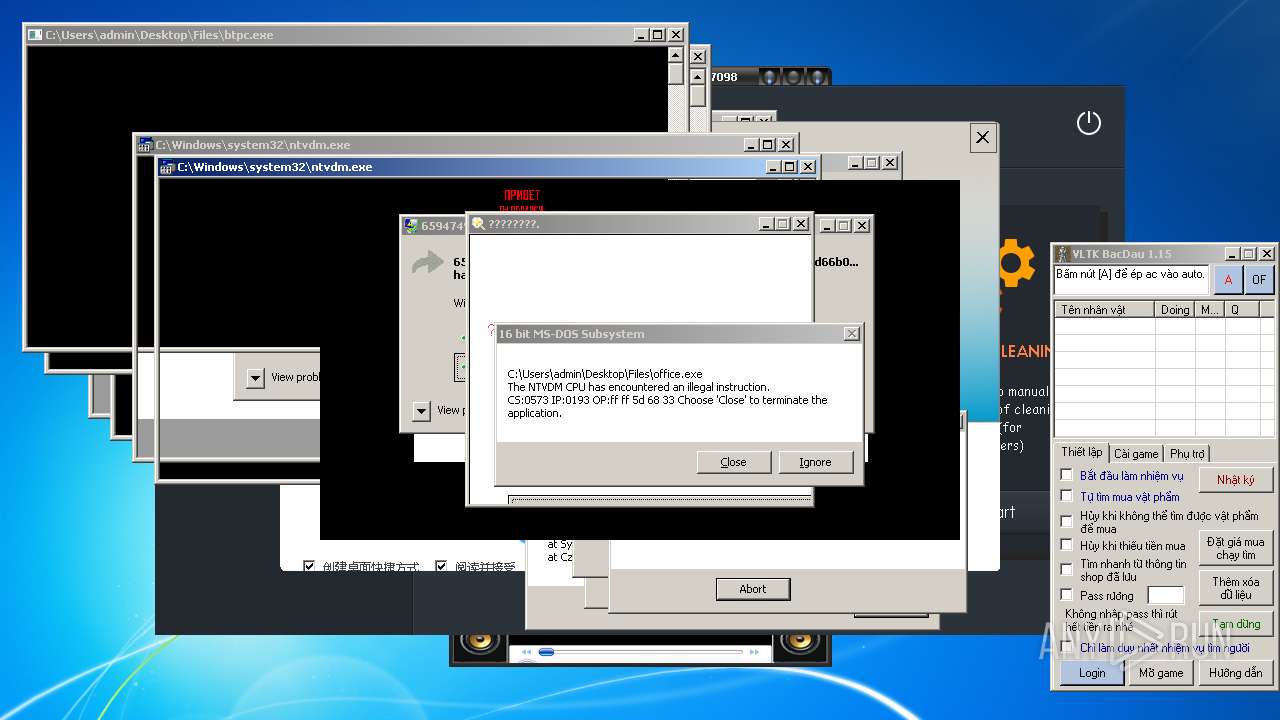Click the rewind arrows on the media player

(526, 652)
